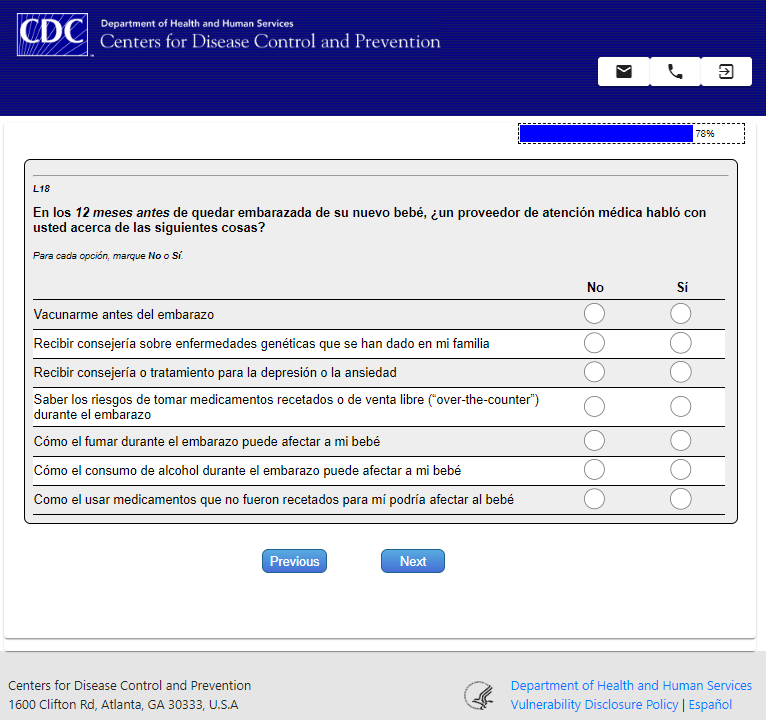Click the phone contact icon
This screenshot has height=720, width=766.
pos(675,72)
